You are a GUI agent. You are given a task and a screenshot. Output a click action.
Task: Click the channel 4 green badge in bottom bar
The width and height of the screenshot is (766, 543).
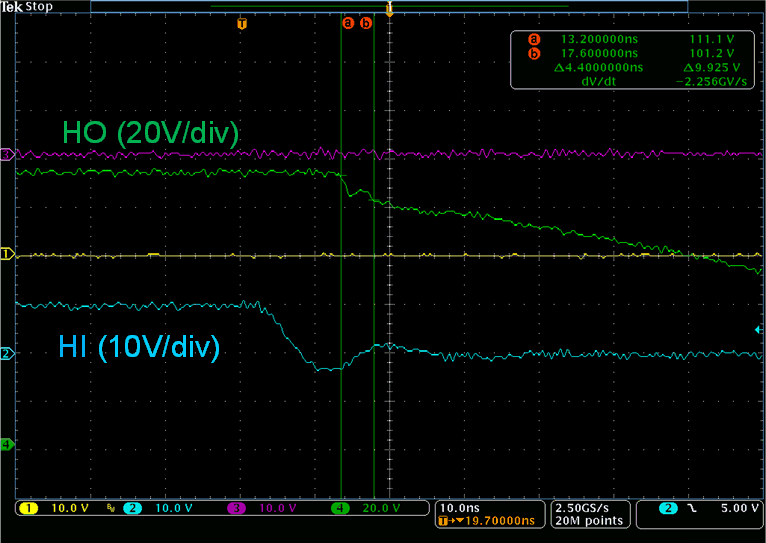coord(340,508)
